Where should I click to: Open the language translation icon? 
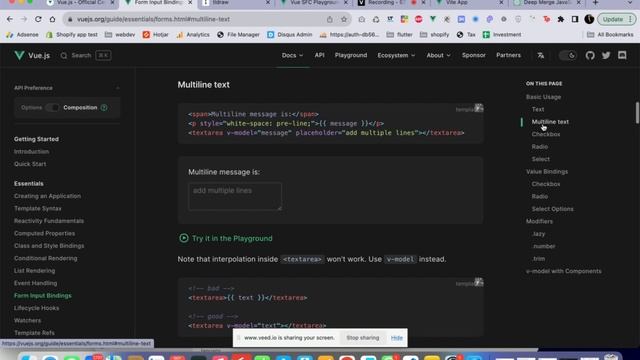pyautogui.click(x=541, y=56)
